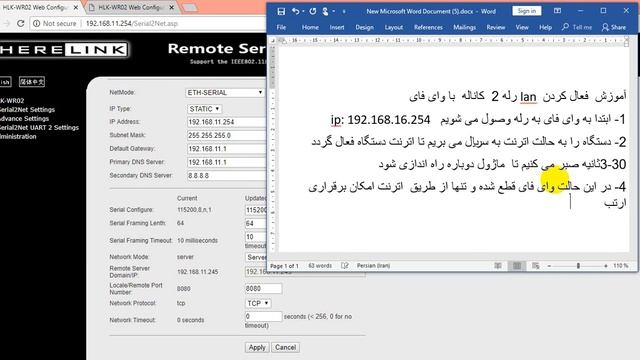
Task: Click the Default Gateway field
Action: [227, 149]
